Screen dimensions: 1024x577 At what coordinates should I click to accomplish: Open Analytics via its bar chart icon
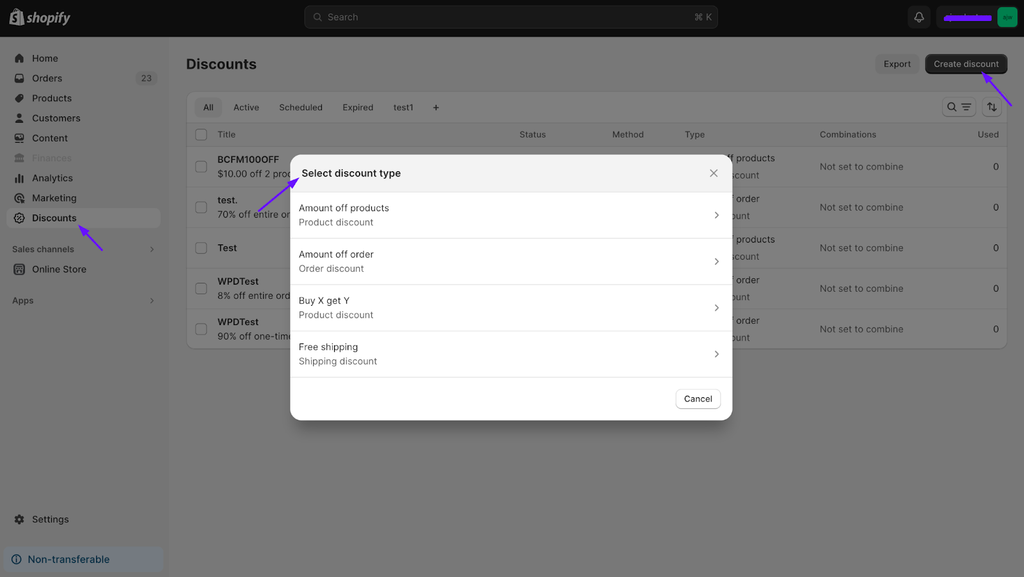[x=19, y=178]
